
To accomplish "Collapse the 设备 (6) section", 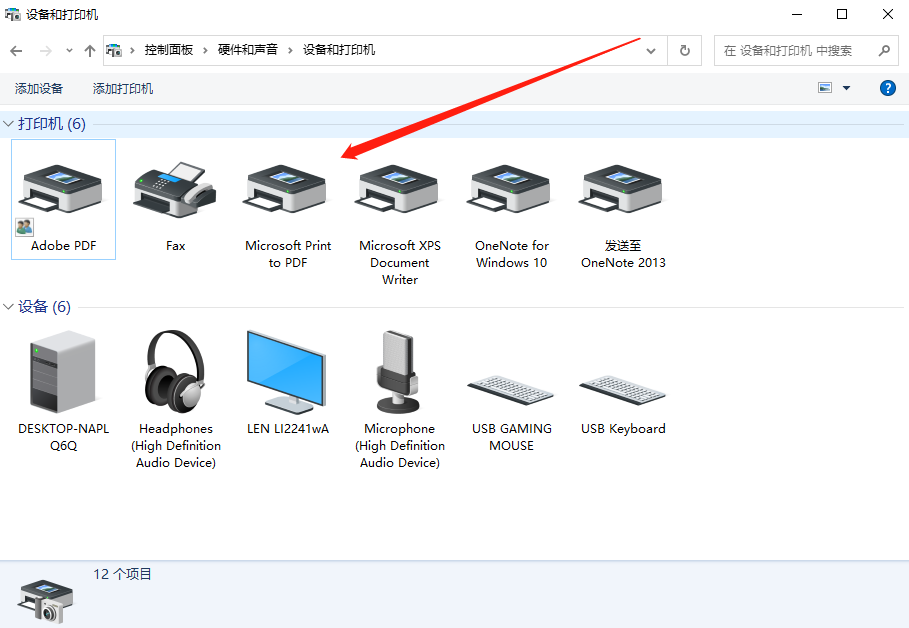I will tap(10, 307).
